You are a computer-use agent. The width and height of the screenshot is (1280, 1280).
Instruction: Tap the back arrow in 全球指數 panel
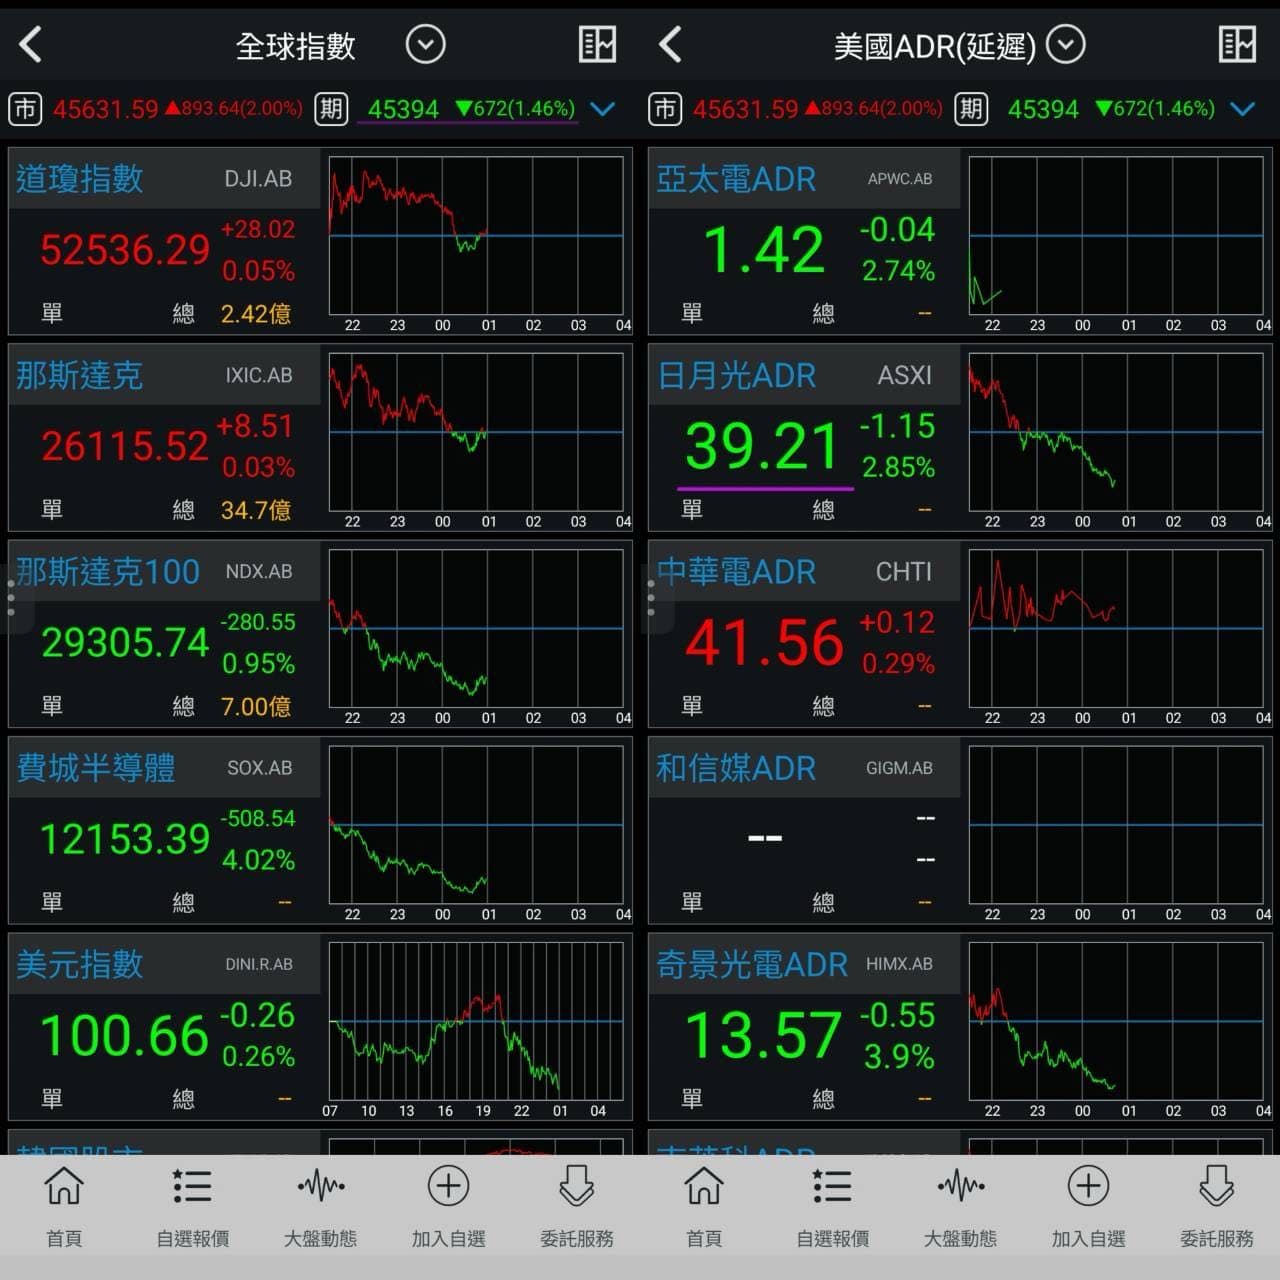[31, 45]
